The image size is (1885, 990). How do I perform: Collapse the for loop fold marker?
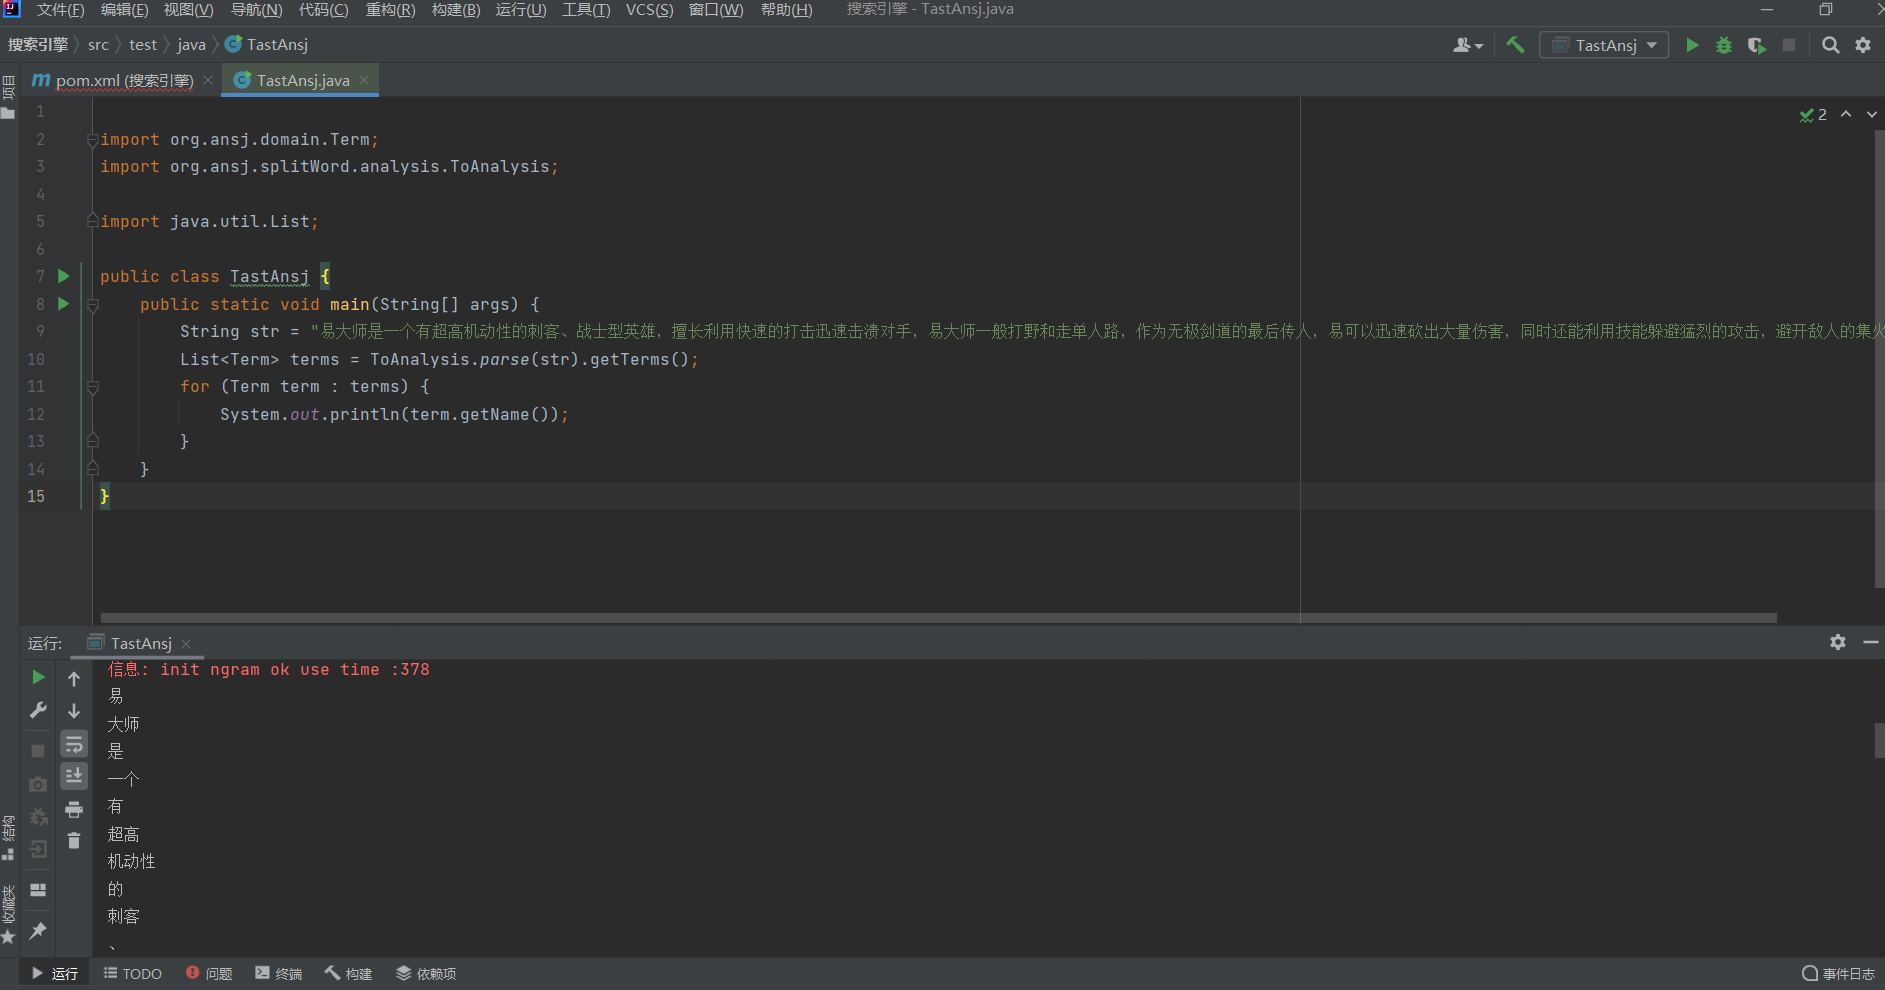(x=92, y=386)
